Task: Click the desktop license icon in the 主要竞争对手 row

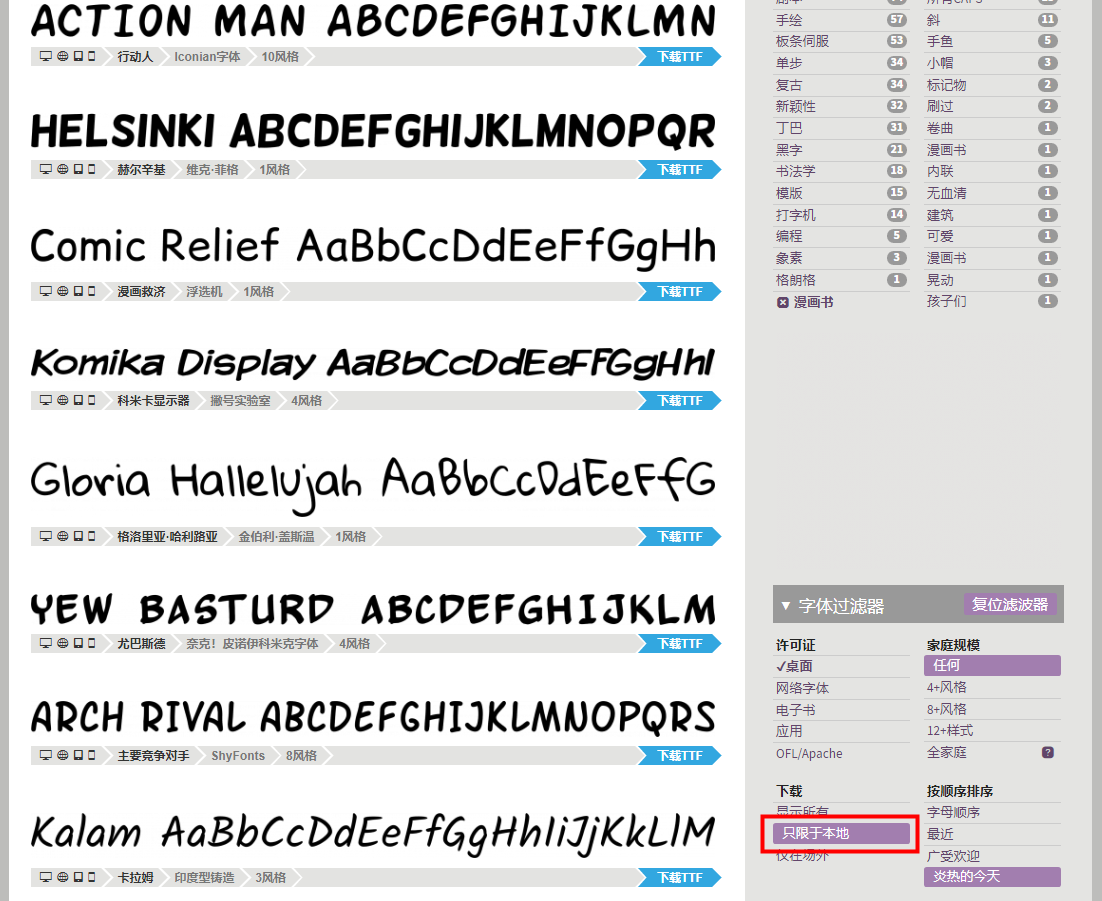Action: (x=46, y=755)
